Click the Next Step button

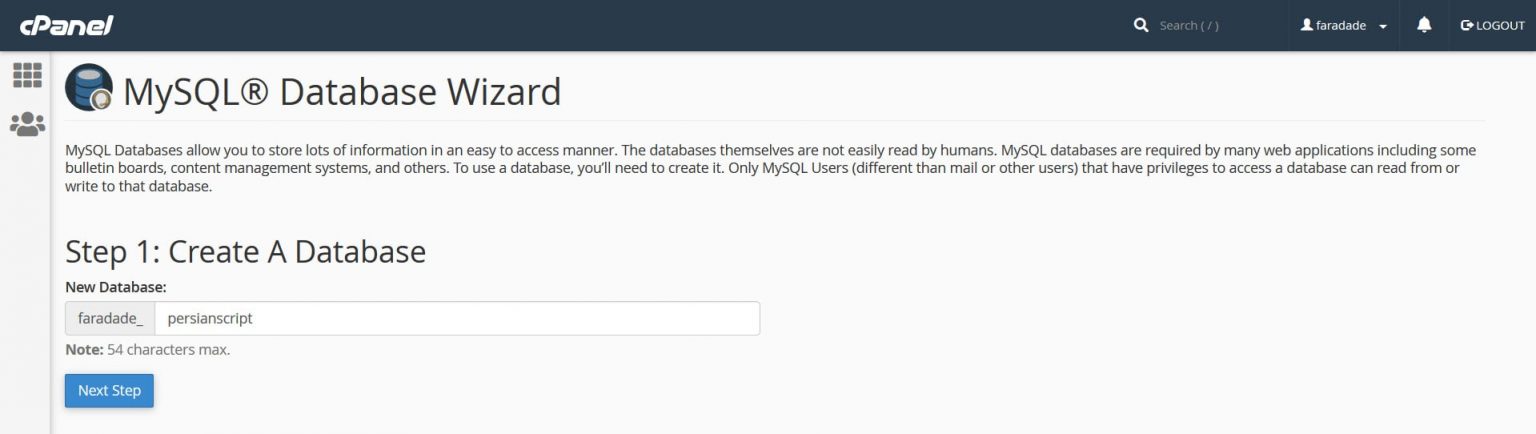(109, 390)
